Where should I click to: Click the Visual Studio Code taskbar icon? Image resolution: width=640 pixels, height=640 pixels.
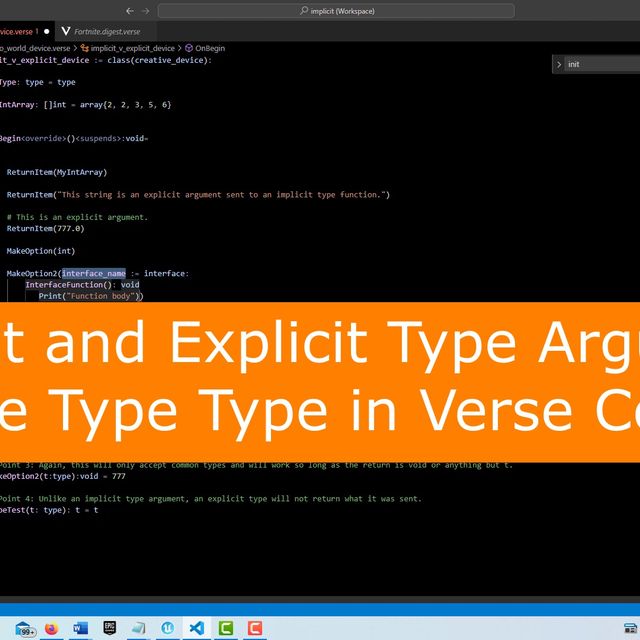pos(197,628)
